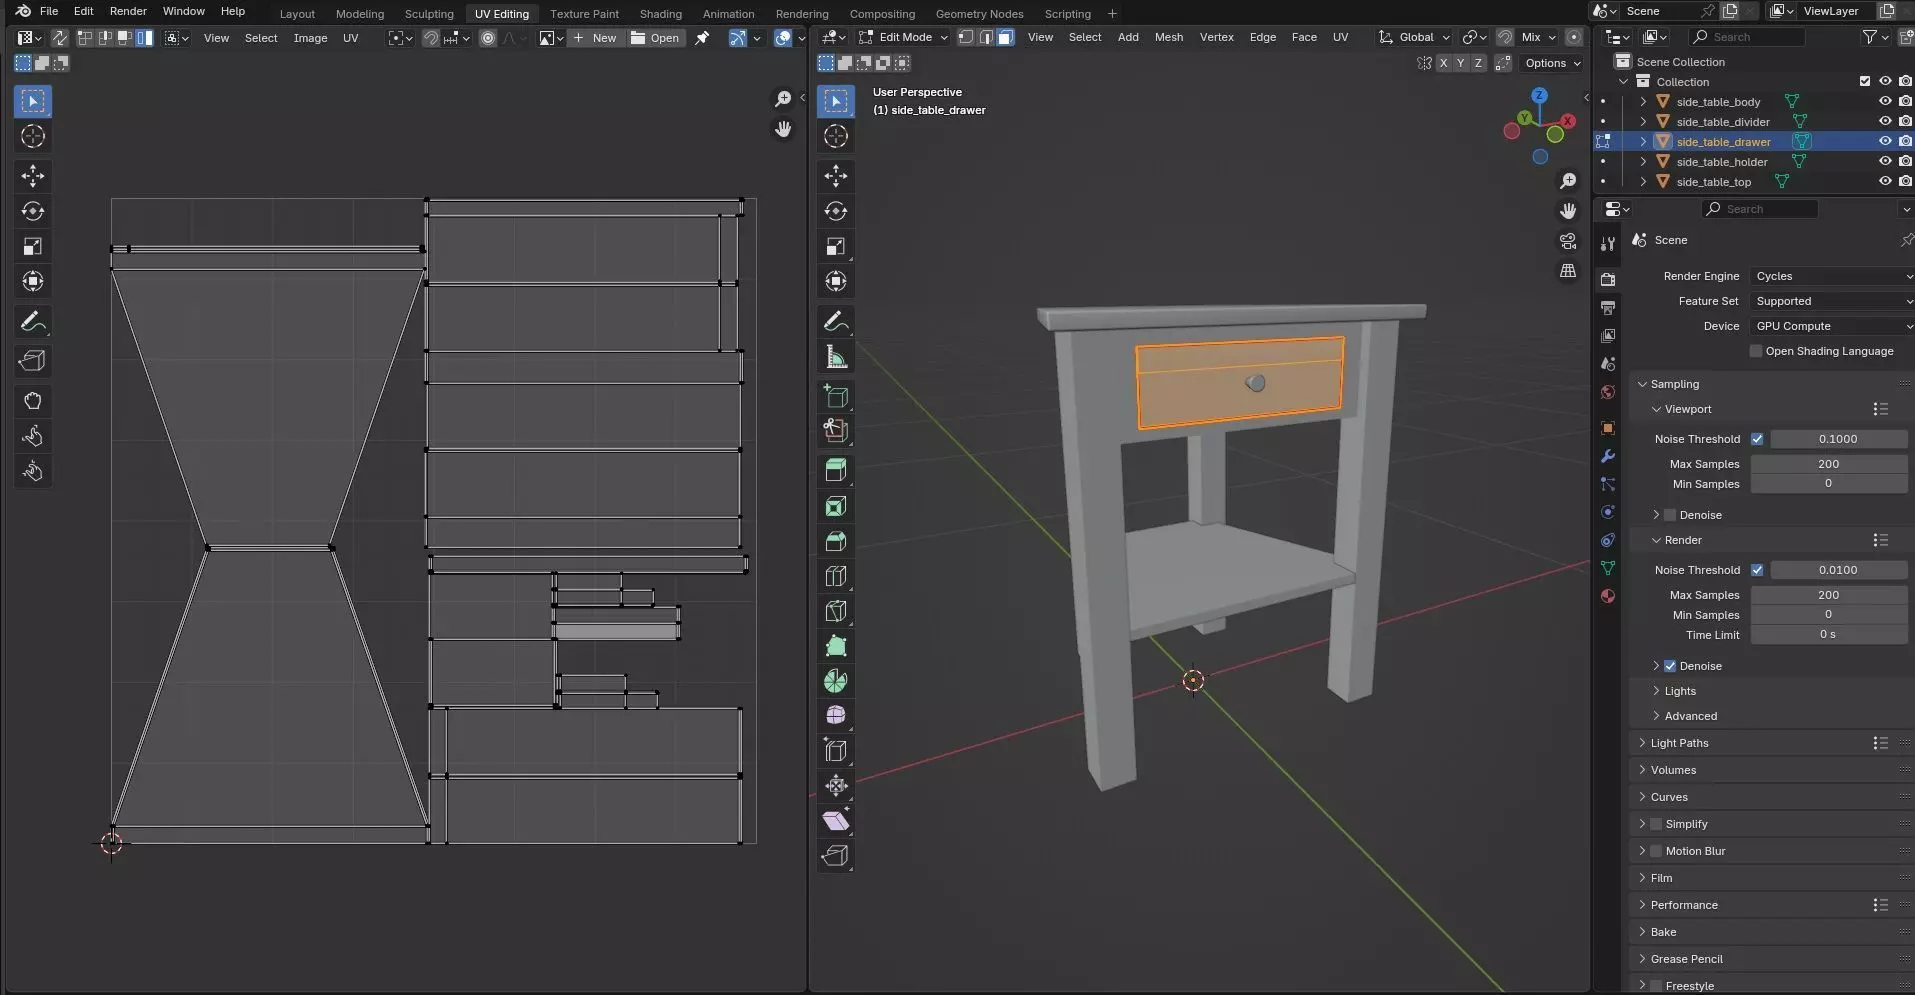Select the Pinch tool in UV editor

coord(33,471)
